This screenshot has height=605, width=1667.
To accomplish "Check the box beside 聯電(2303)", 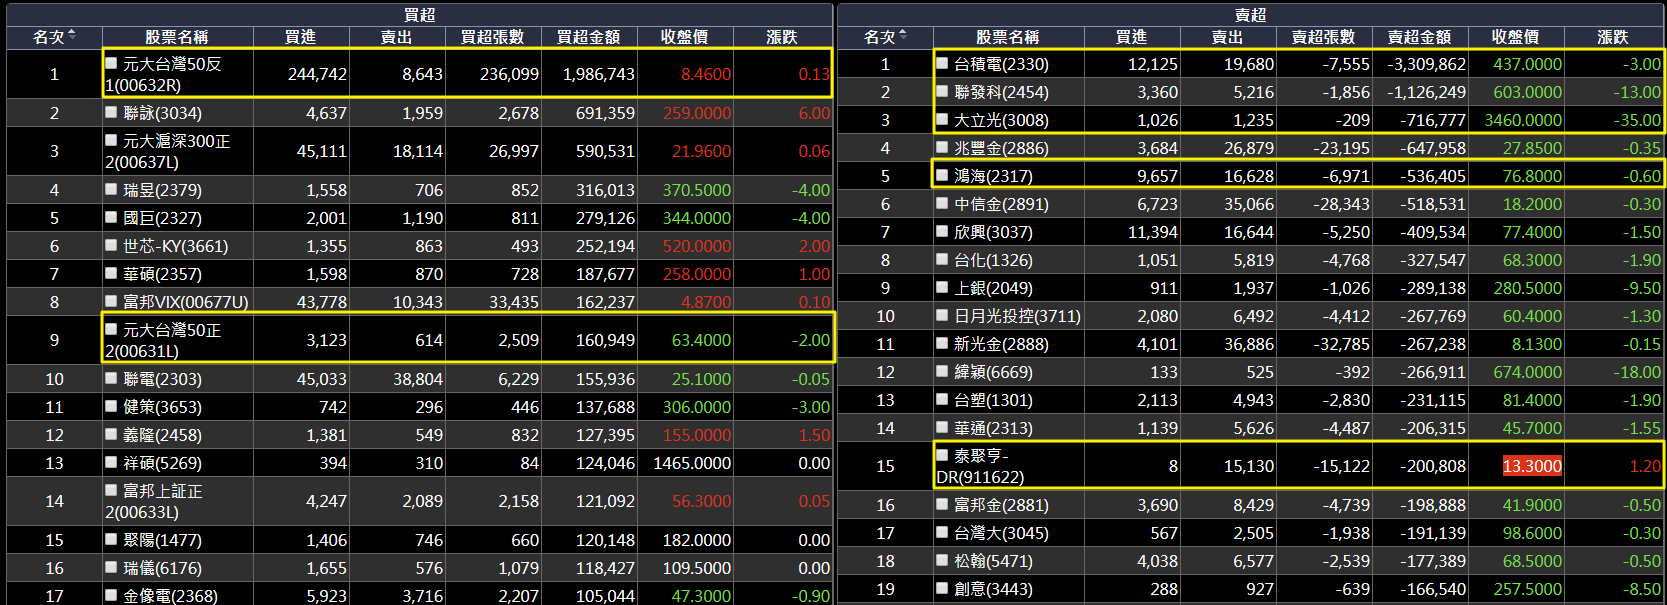I will (x=112, y=379).
